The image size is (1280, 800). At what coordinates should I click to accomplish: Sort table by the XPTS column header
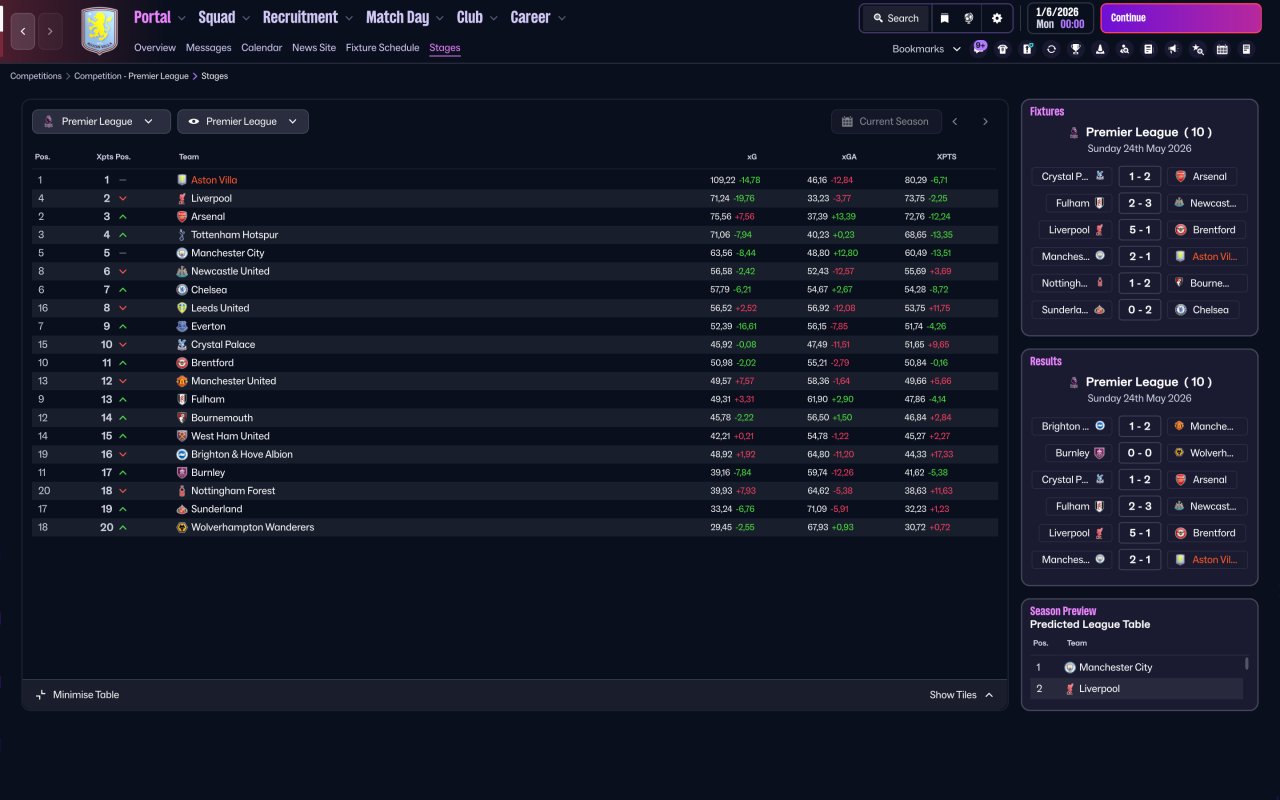click(x=946, y=157)
